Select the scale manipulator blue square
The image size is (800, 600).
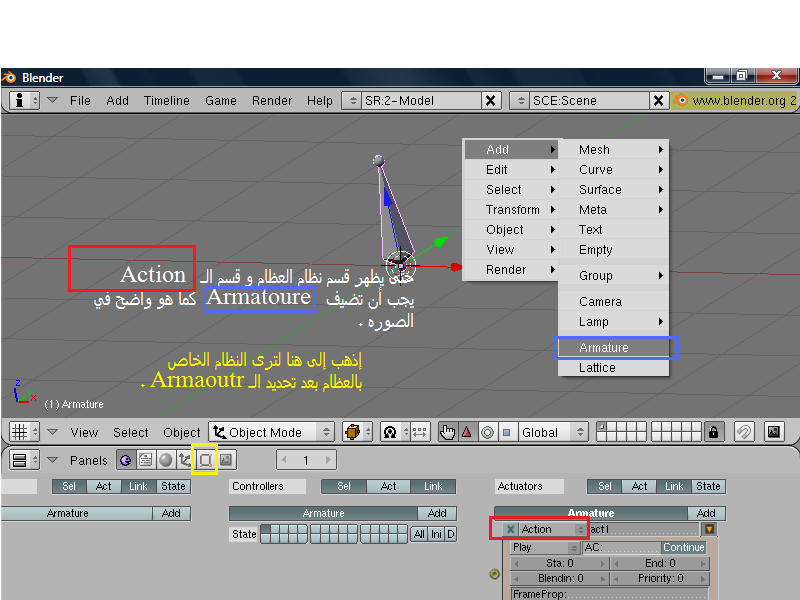(507, 432)
